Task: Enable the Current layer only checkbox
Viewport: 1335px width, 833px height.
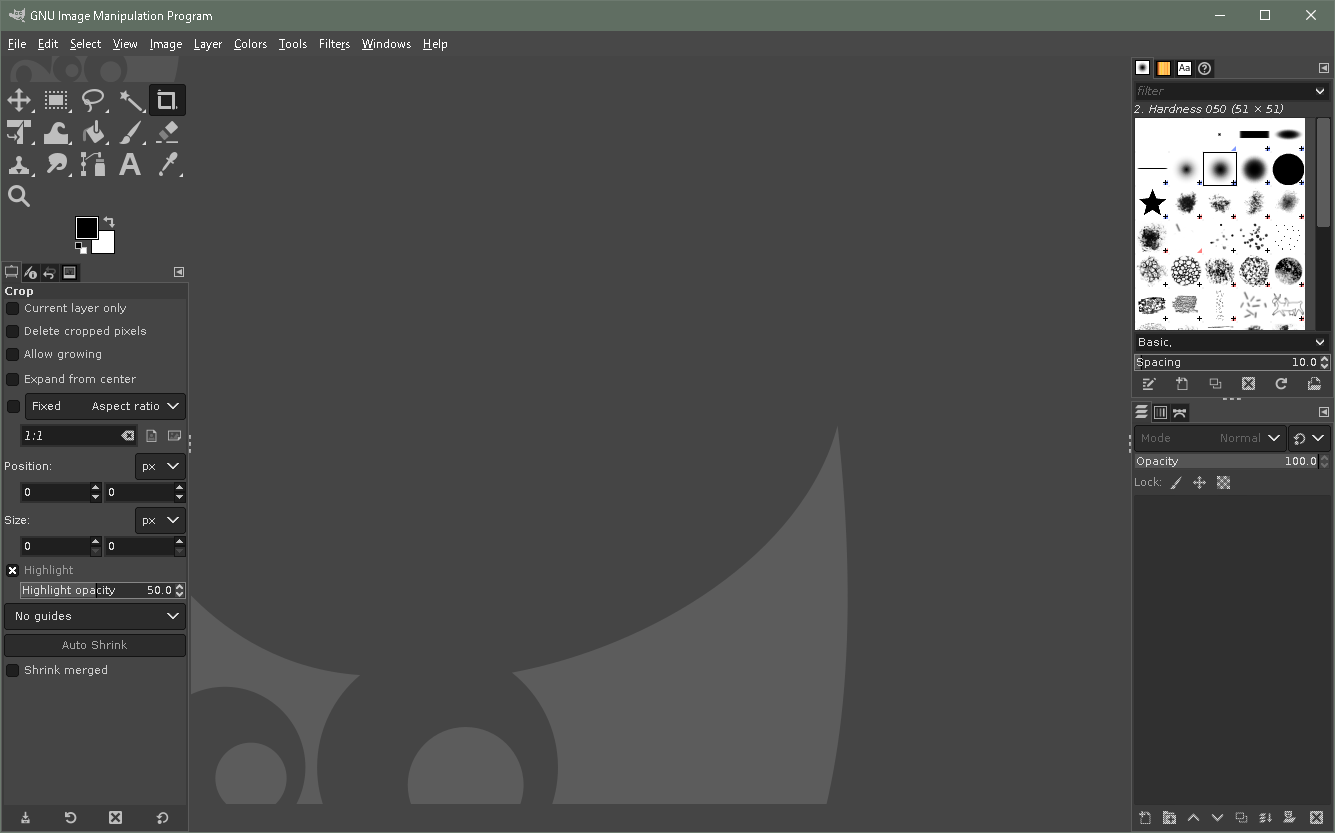Action: click(13, 308)
